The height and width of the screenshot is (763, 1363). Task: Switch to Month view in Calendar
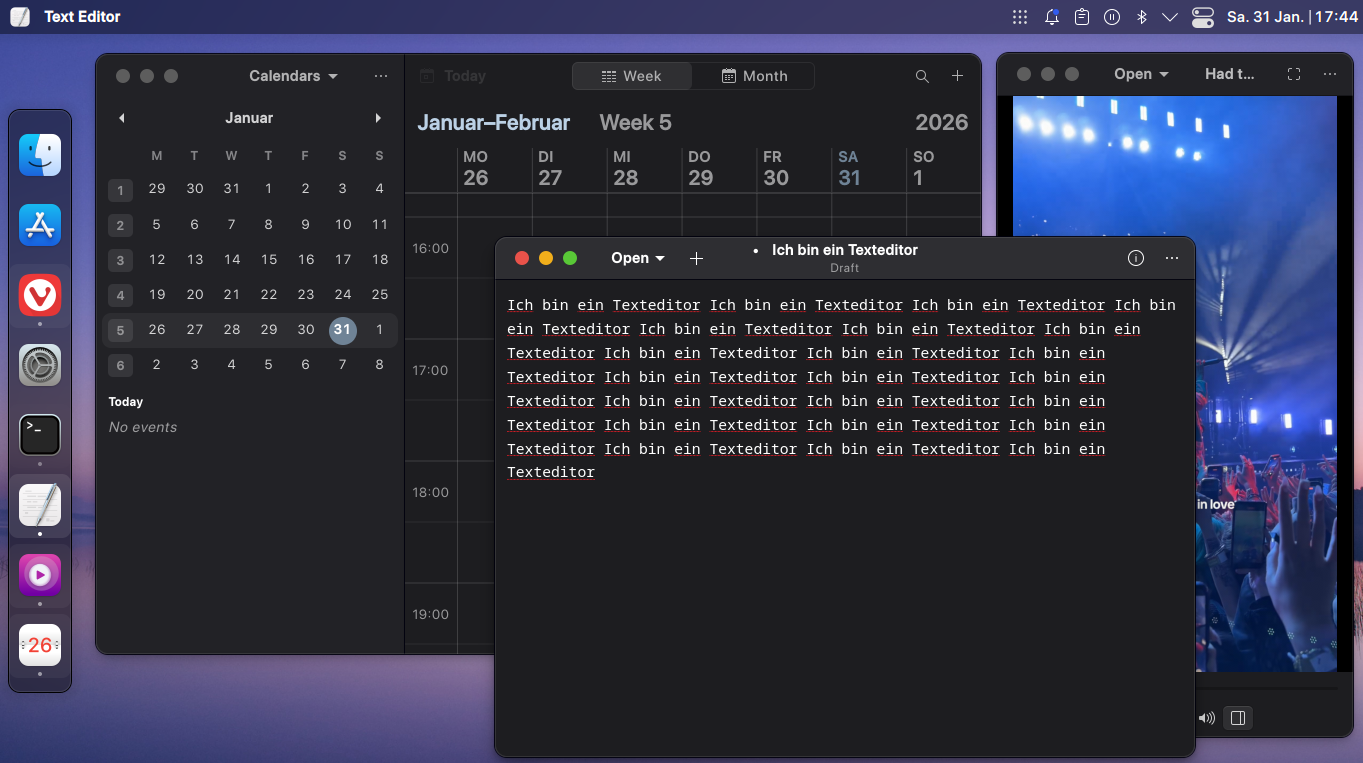(x=754, y=75)
